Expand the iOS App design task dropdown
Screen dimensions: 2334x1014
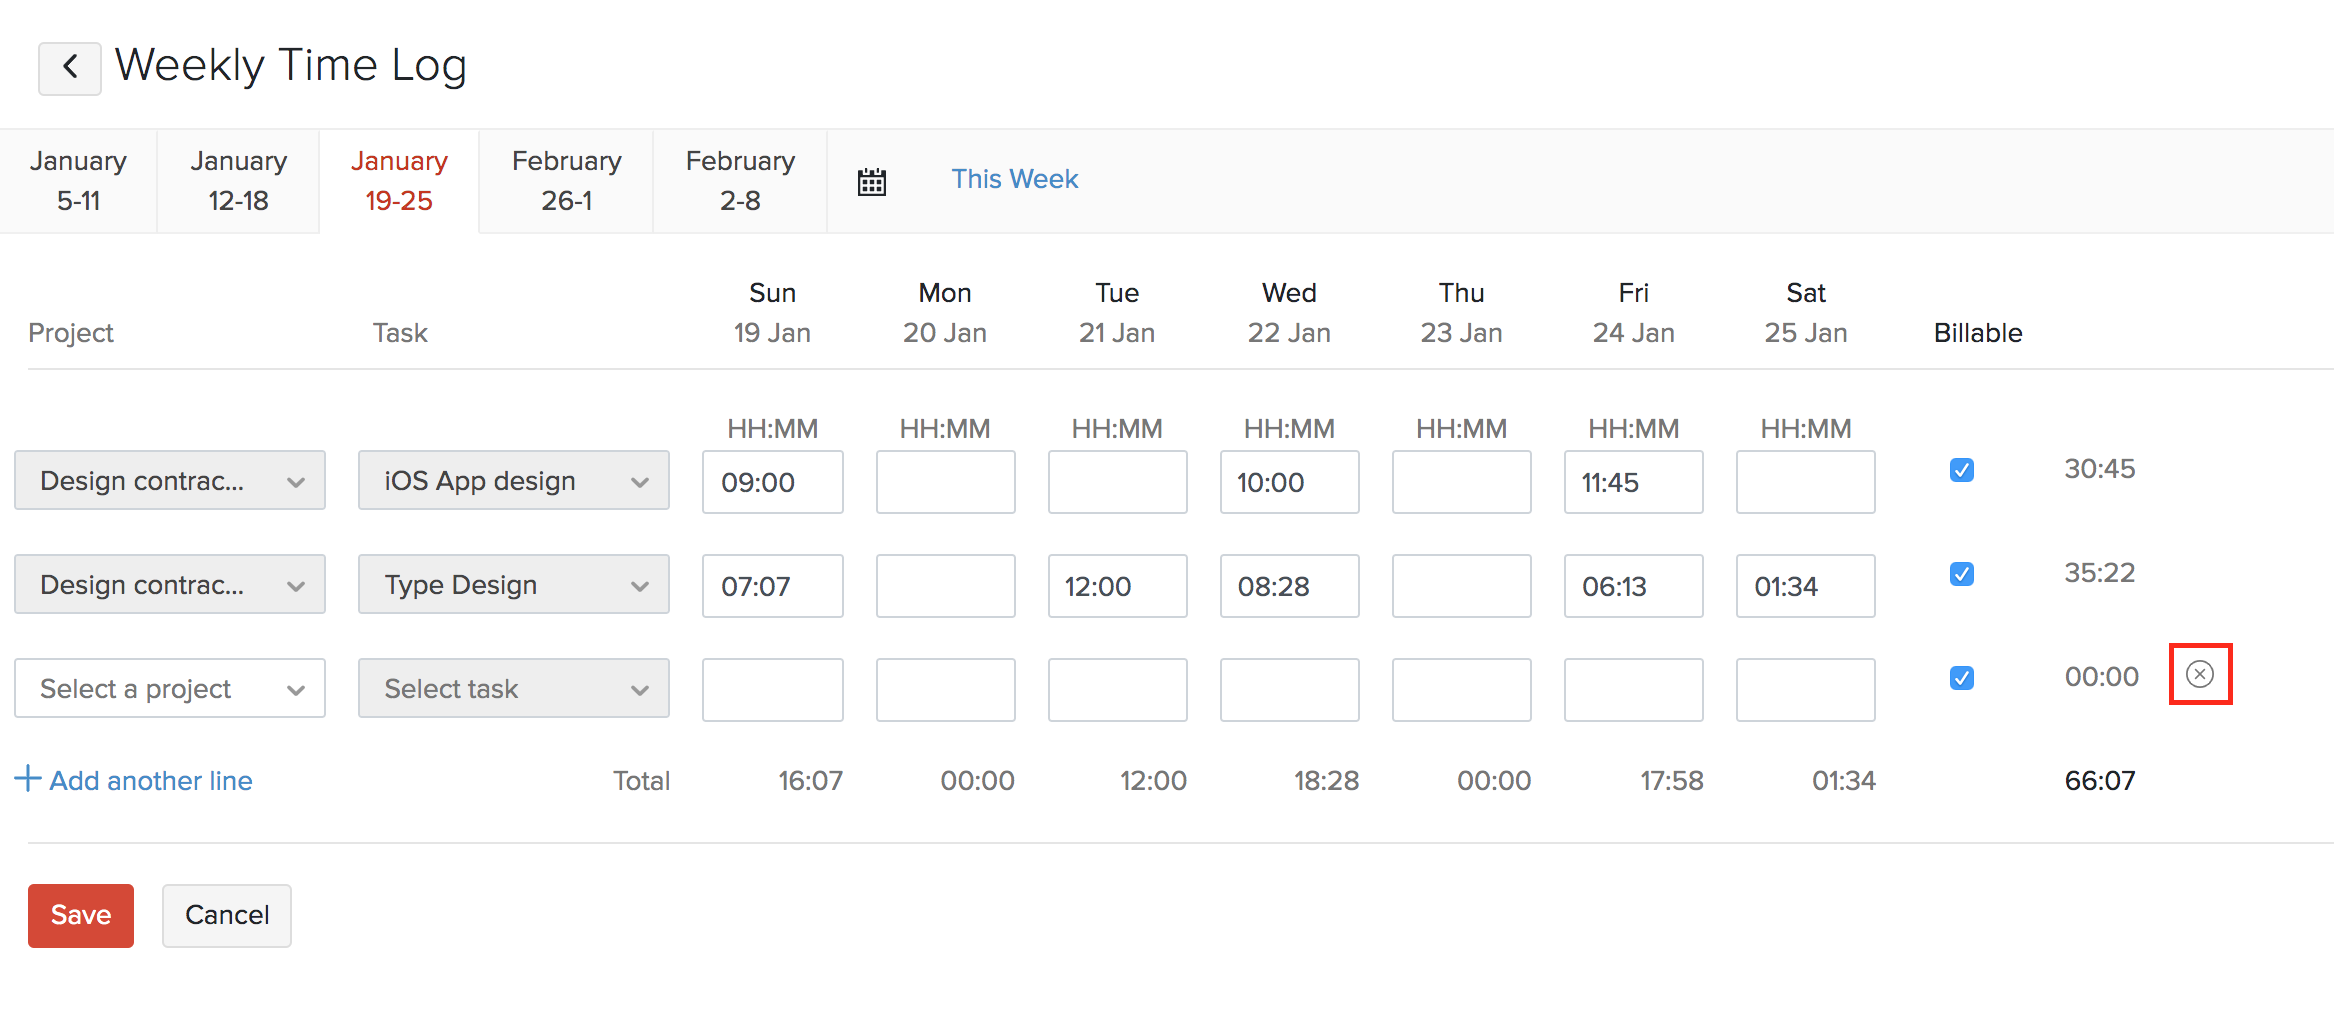[x=513, y=481]
